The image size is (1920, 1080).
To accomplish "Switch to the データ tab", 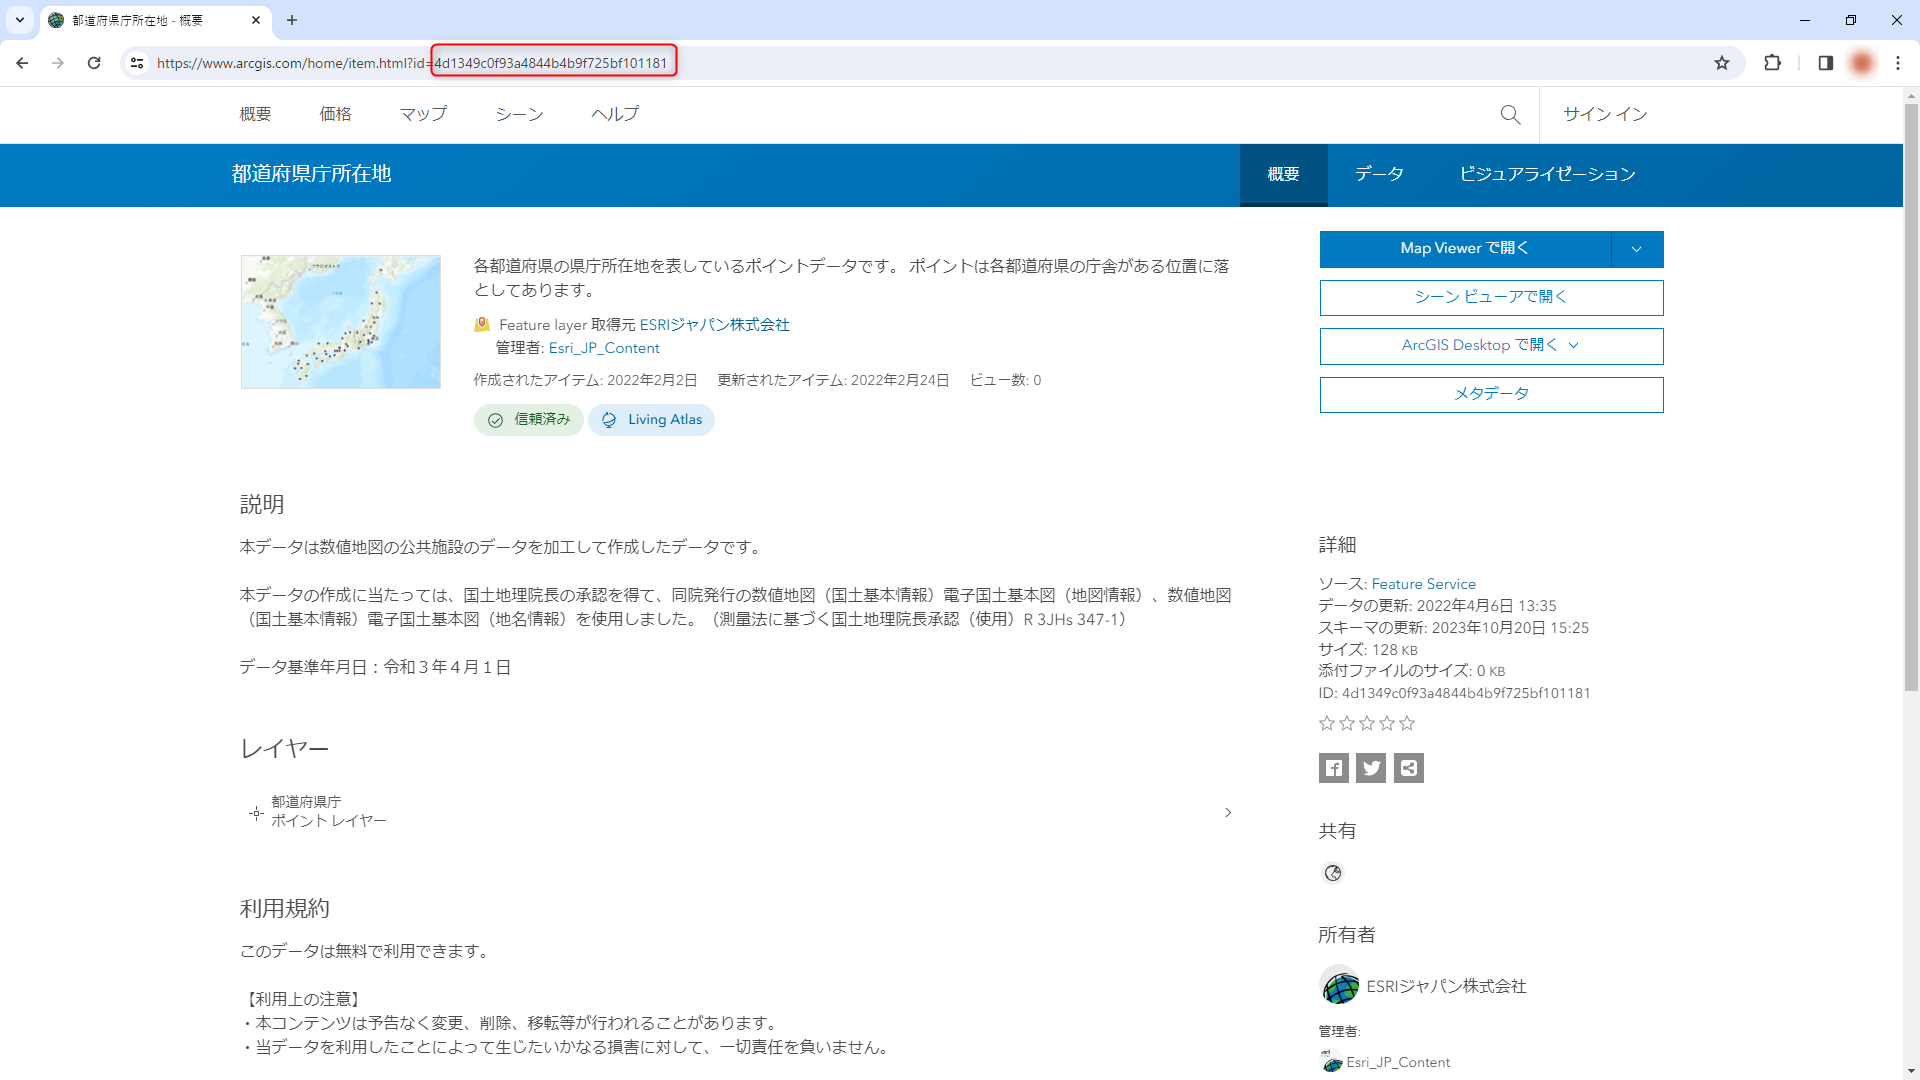I will tap(1380, 175).
